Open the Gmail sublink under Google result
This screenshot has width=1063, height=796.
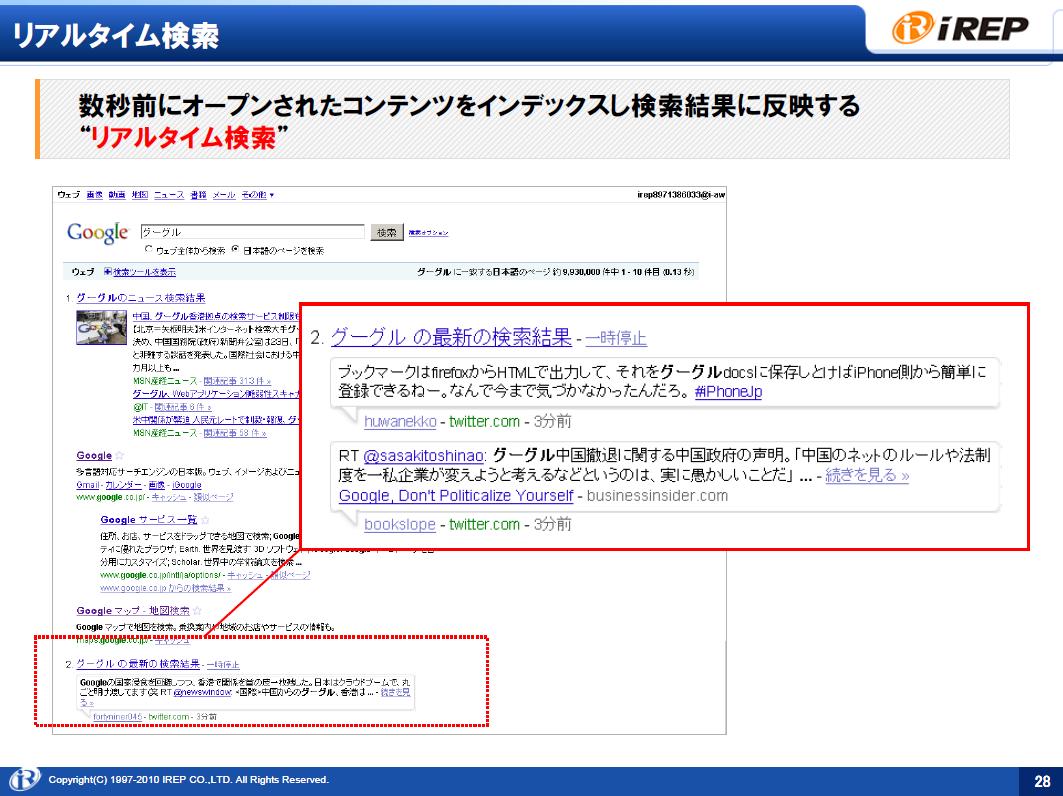(87, 485)
